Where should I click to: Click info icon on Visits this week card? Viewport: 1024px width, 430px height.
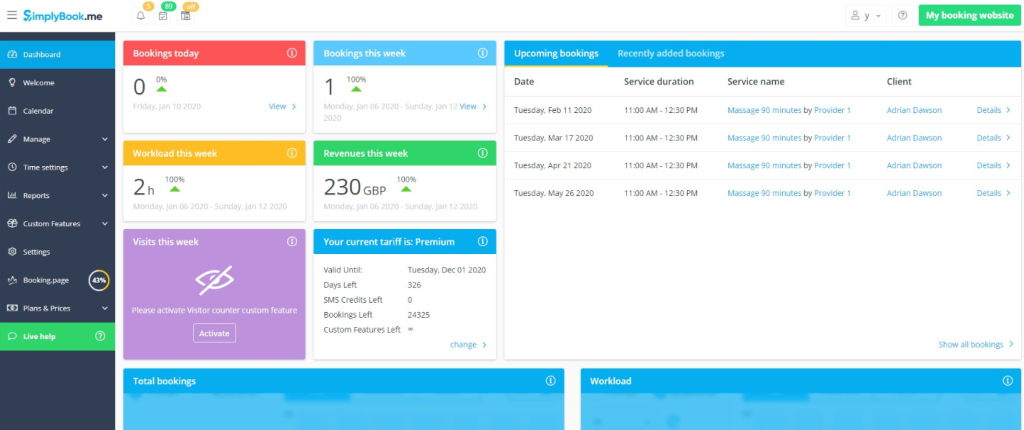pos(292,241)
